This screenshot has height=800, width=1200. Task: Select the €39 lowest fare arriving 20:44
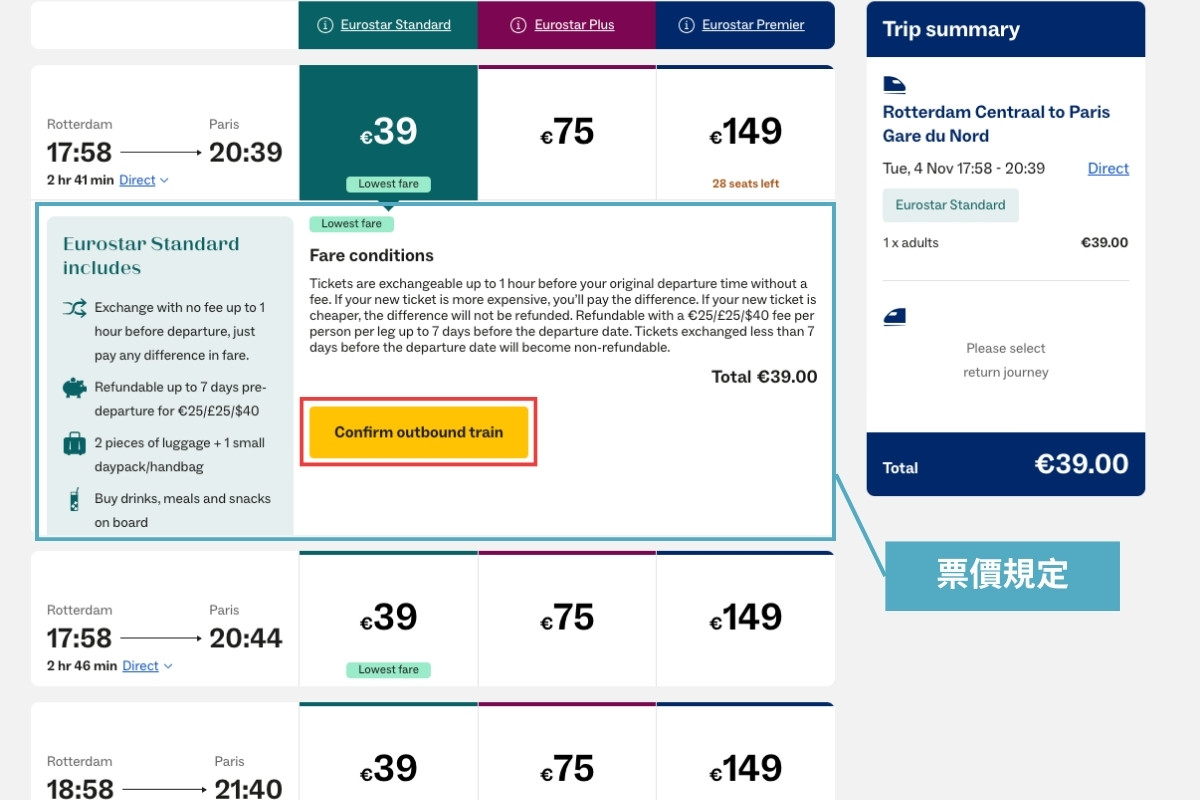click(x=388, y=618)
